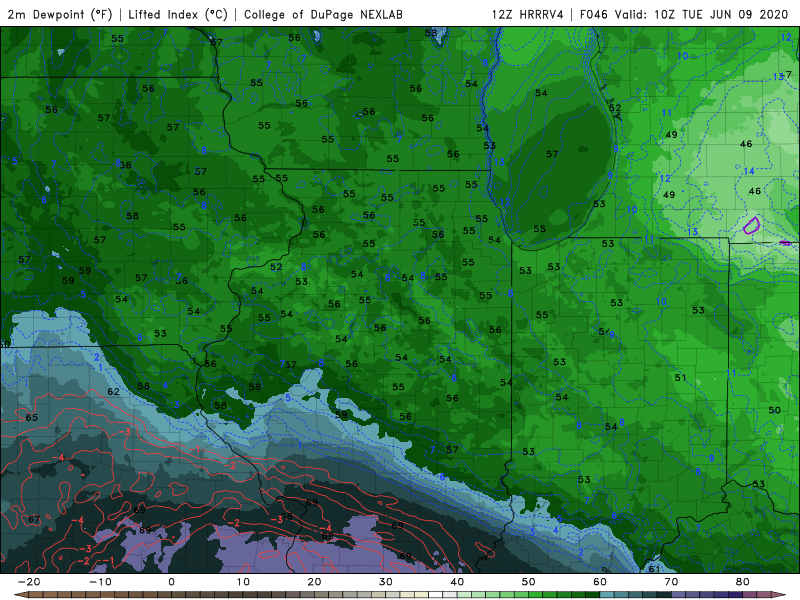
Task: Click the 'F046' forecast hour label
Action: pos(593,14)
